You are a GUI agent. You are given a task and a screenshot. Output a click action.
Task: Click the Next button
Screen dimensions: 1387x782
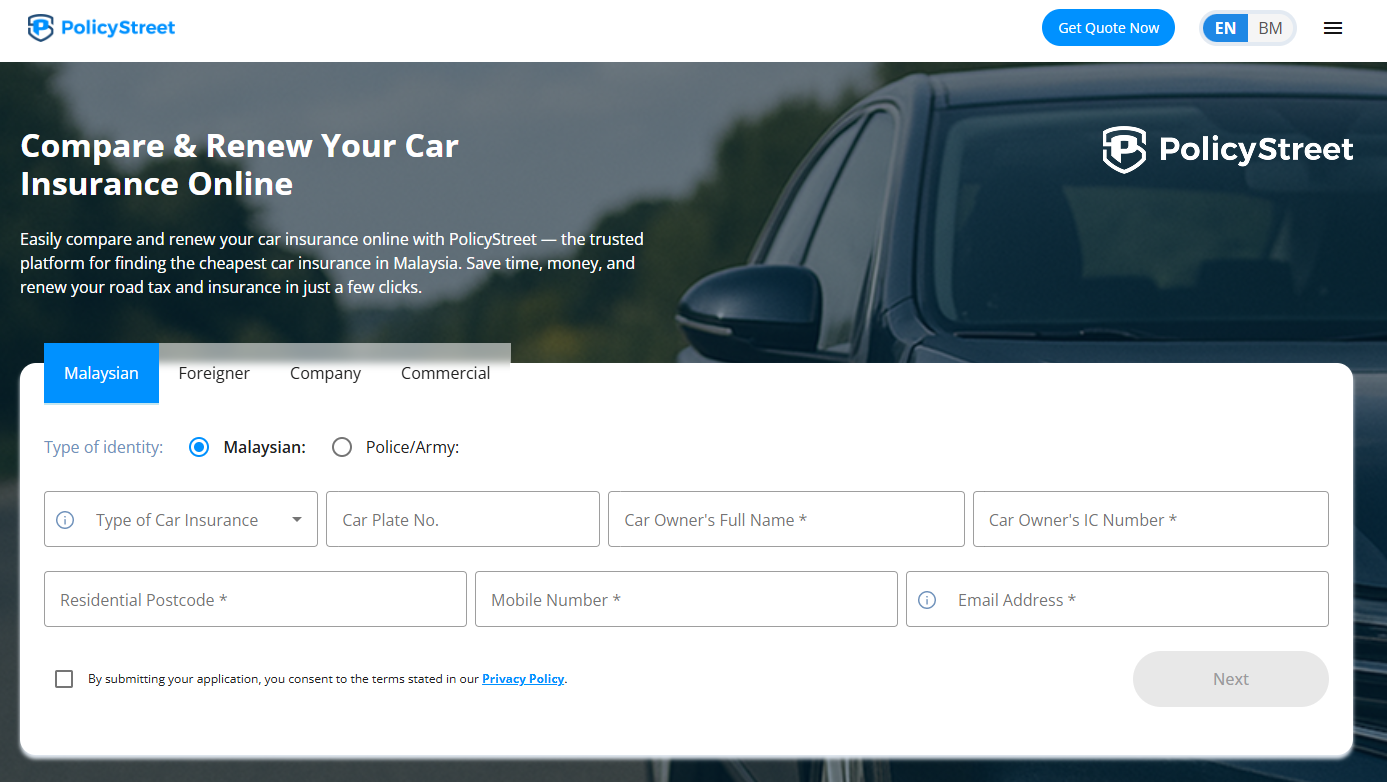click(x=1231, y=679)
